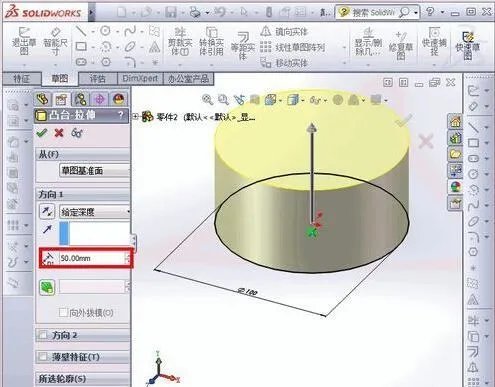This screenshot has height=387, width=495.
Task: Click the 等距实体 Offset Entities tool
Action: pyautogui.click(x=243, y=46)
